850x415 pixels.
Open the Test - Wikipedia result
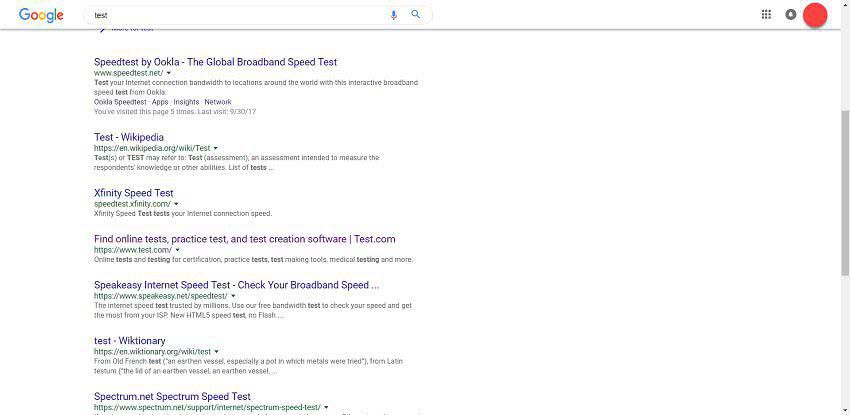129,137
